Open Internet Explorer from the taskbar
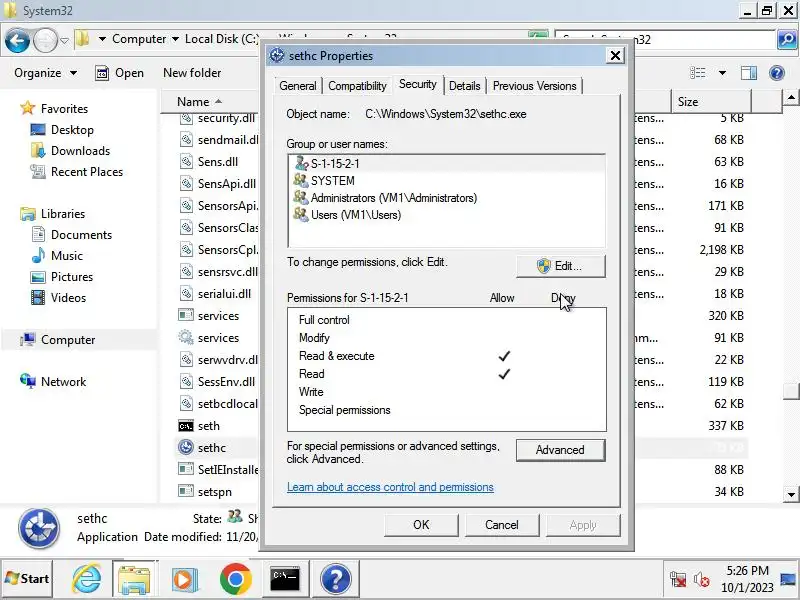800x600 pixels. (86, 579)
